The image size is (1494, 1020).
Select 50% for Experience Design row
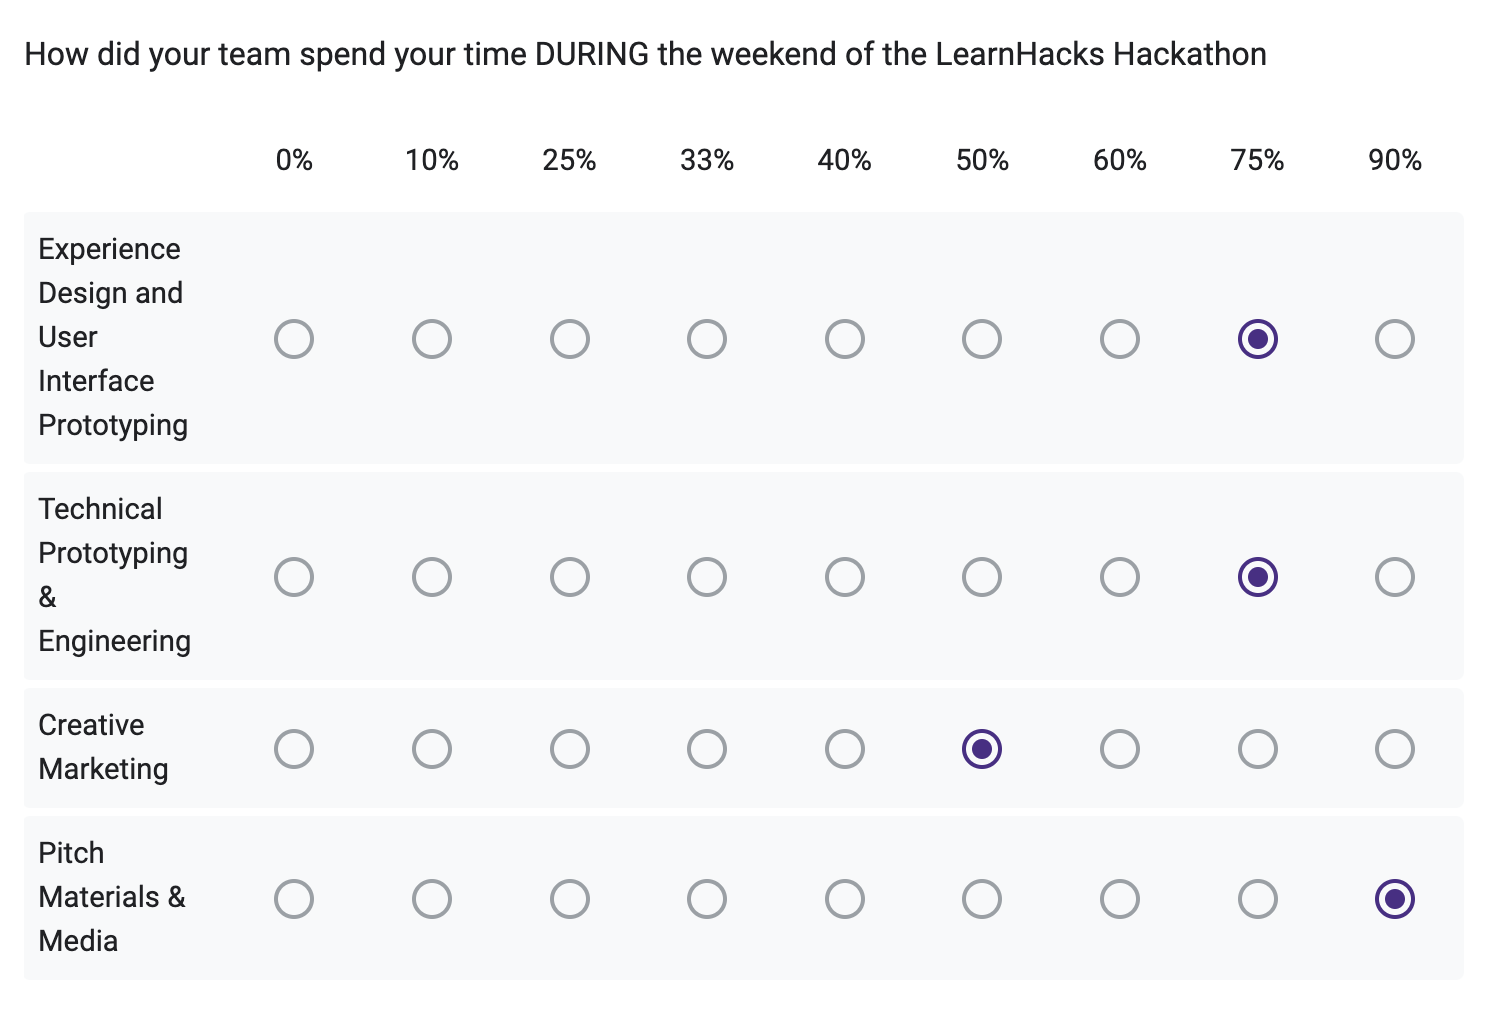982,339
